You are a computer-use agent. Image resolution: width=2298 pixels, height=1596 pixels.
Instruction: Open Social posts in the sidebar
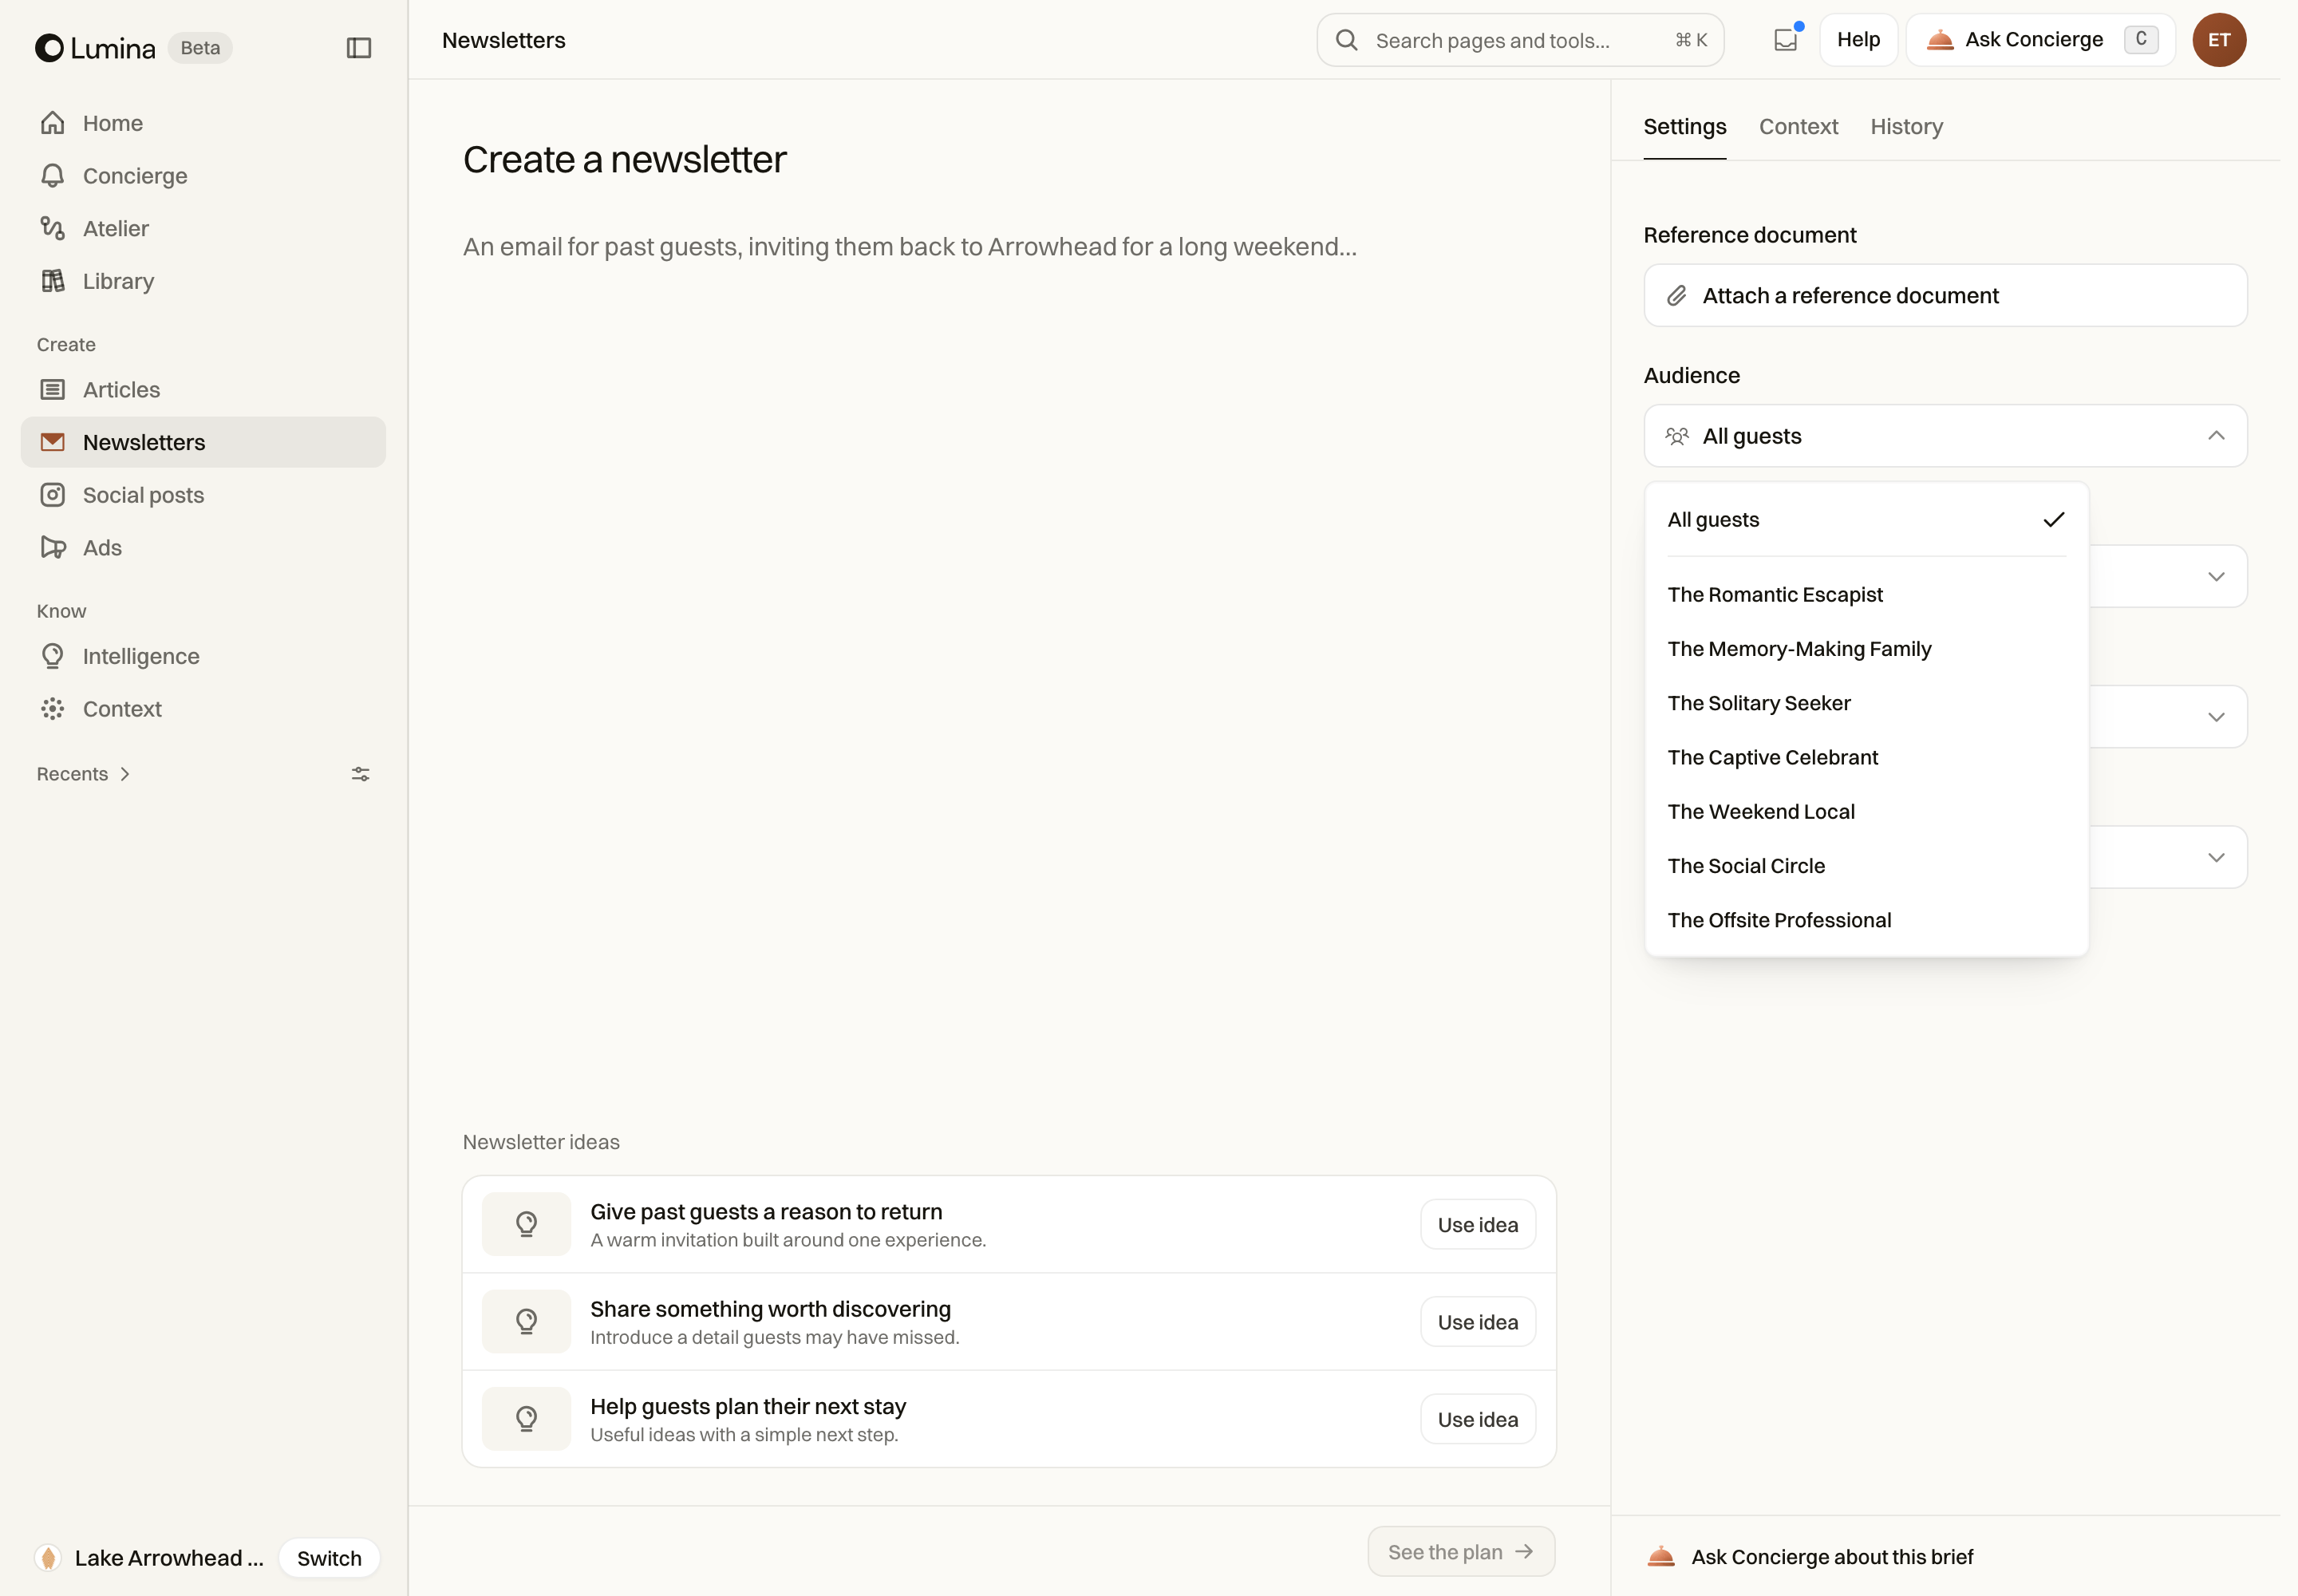coord(203,495)
